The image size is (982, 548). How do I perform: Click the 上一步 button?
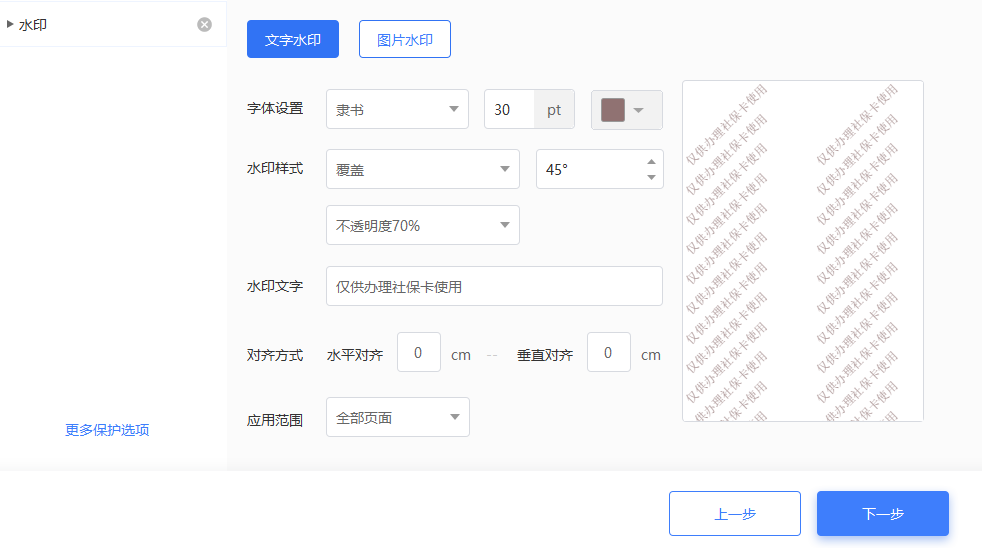[x=735, y=514]
